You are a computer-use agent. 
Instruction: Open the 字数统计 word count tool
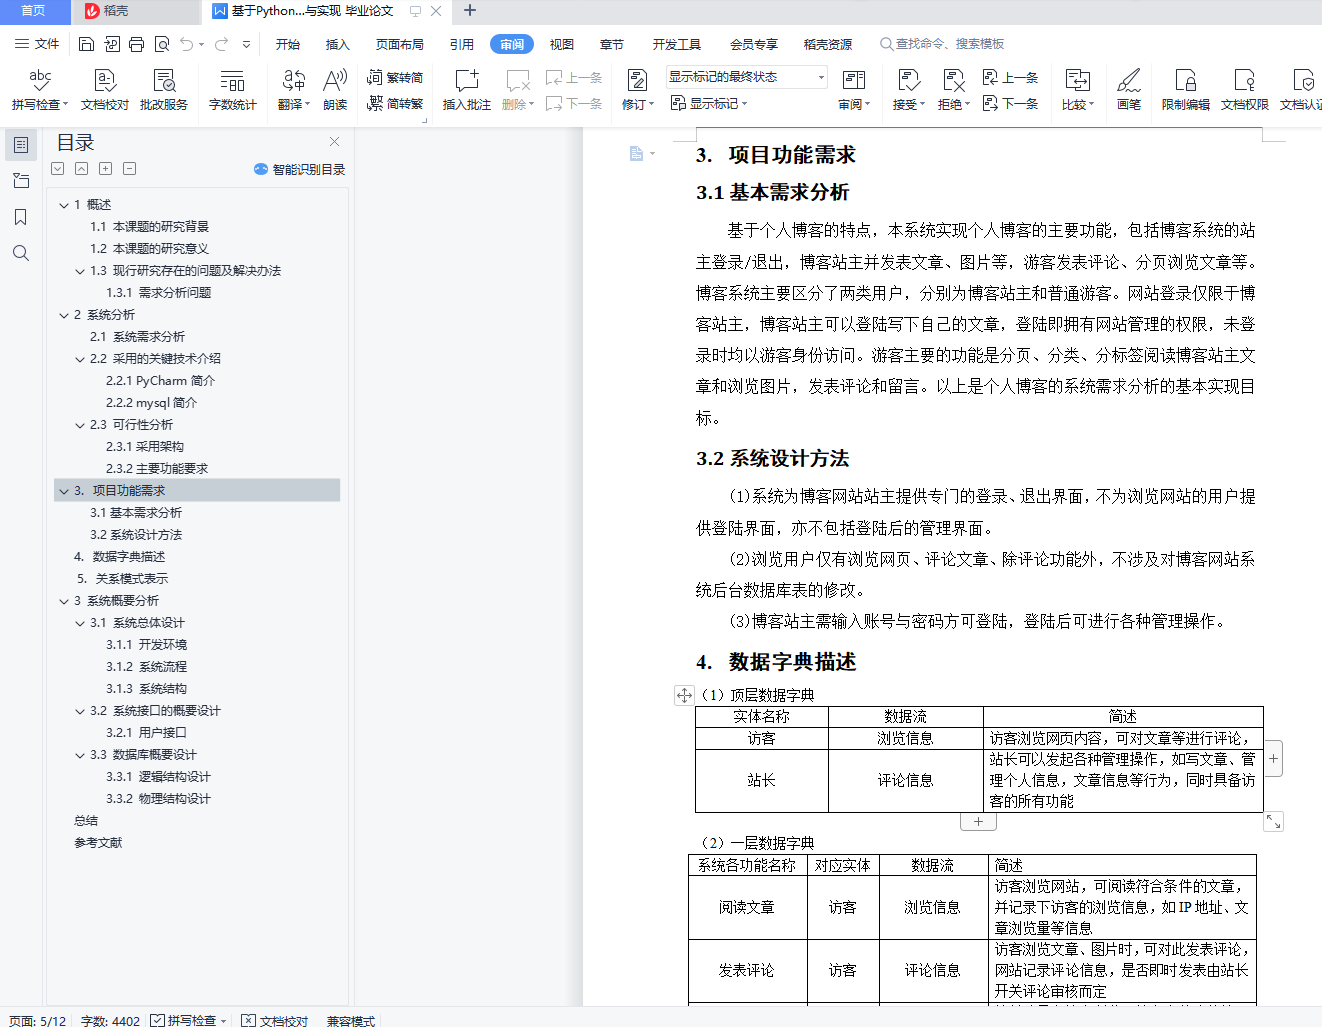[233, 89]
